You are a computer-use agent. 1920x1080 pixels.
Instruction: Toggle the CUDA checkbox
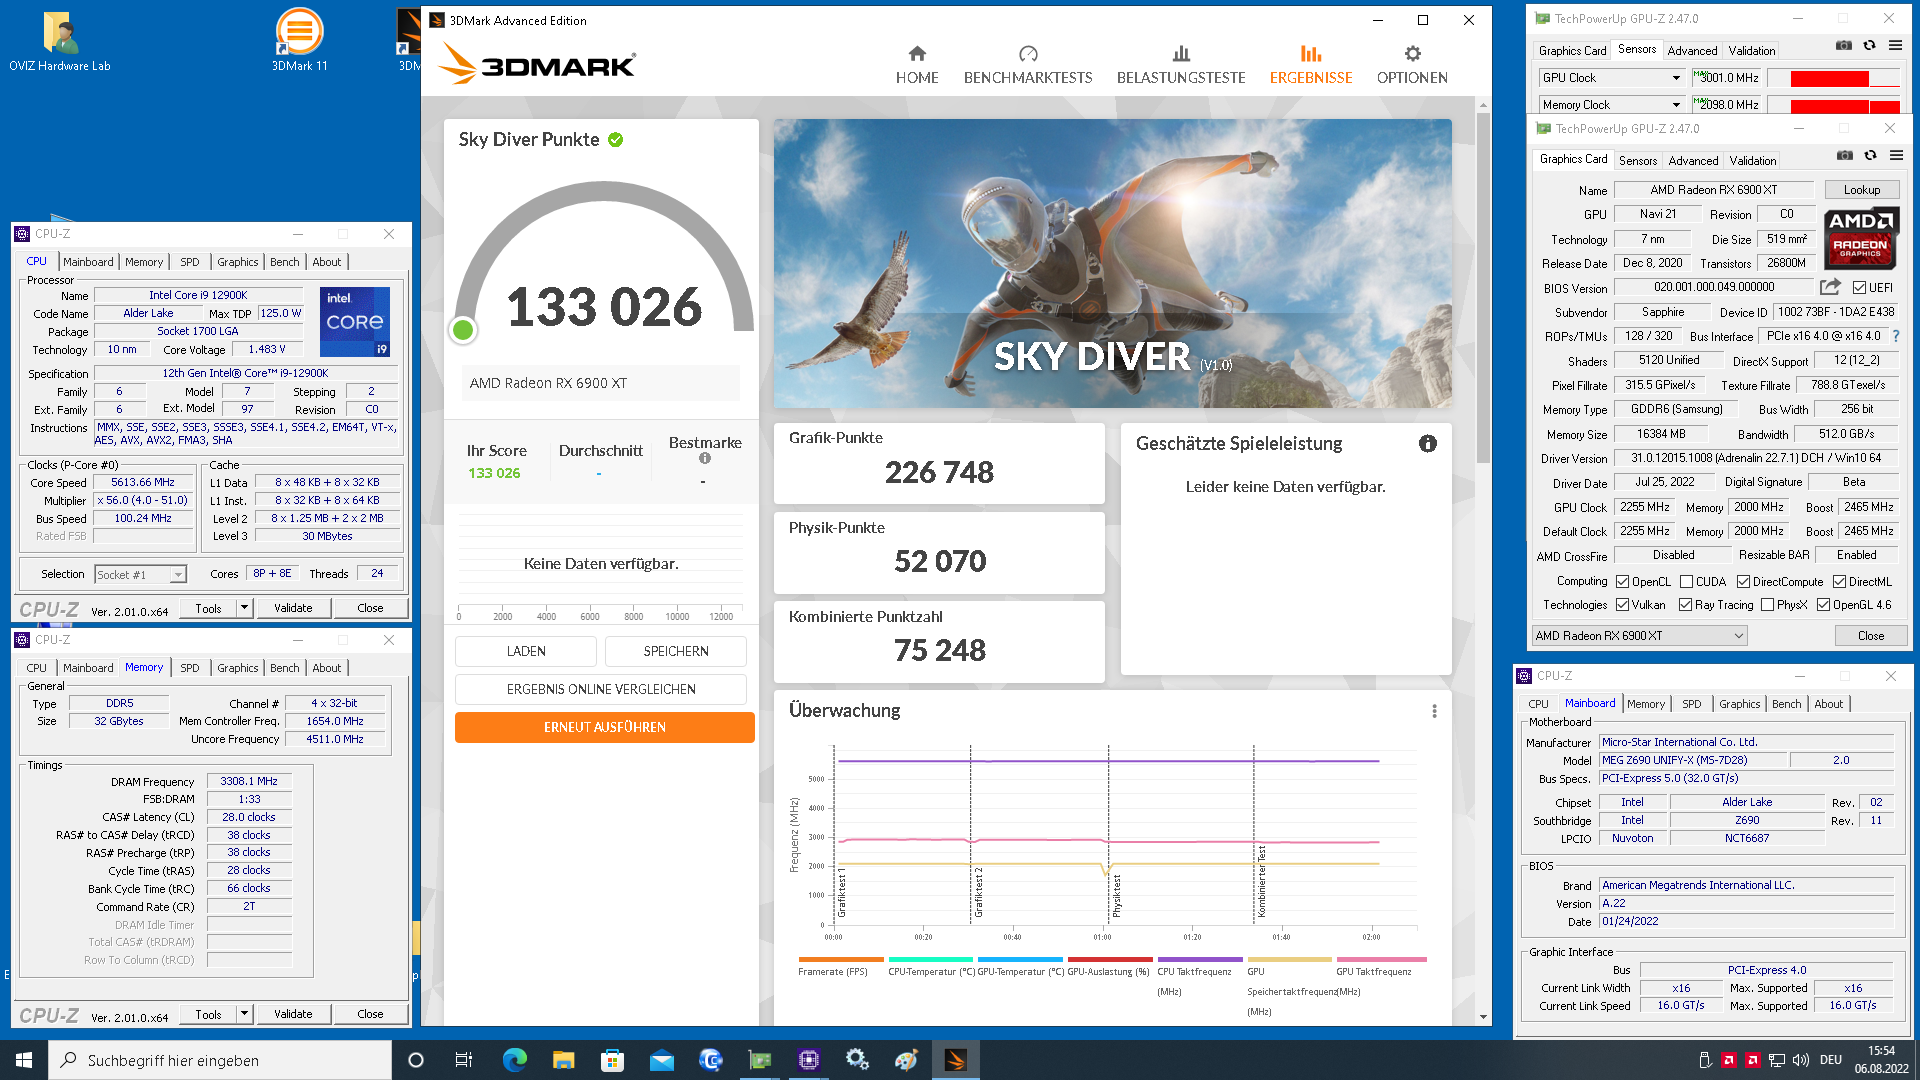click(1686, 582)
